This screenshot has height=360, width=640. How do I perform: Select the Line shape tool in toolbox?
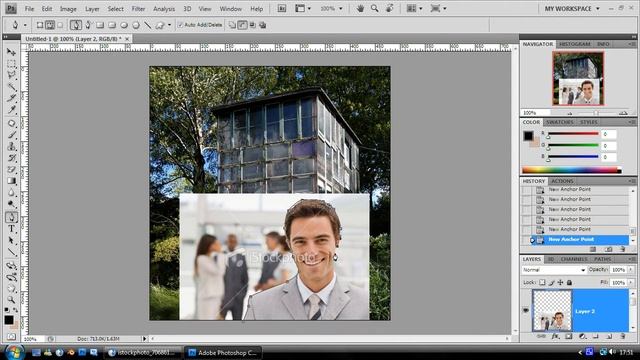point(11,251)
